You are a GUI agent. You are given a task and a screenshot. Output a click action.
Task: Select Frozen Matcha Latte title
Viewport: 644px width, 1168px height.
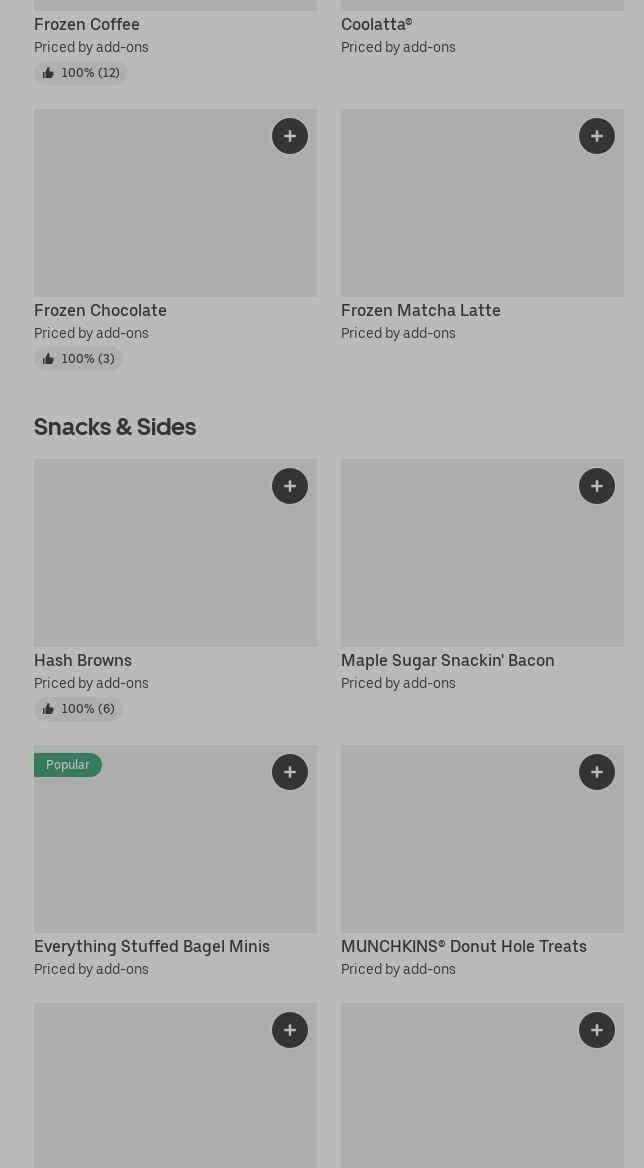coord(420,310)
